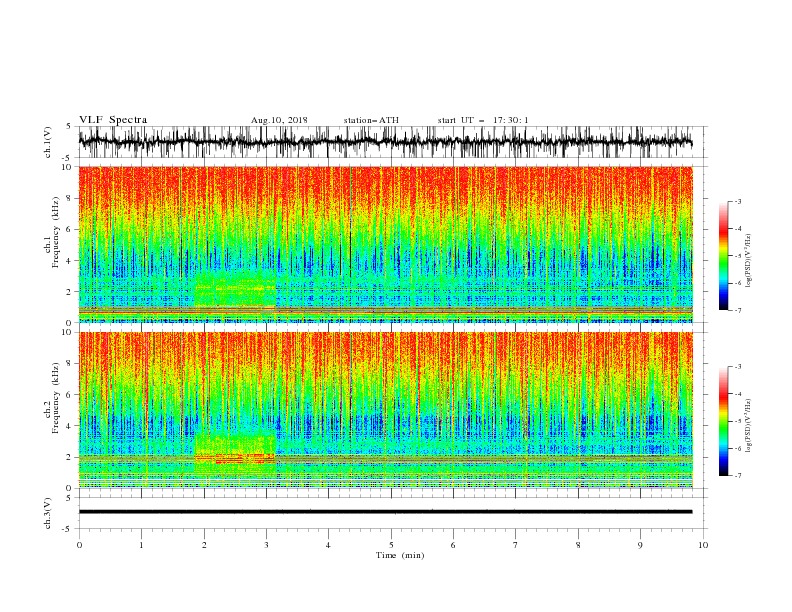
Task: Click the red emission burst in ch.2 spectrogram
Action: pos(235,456)
